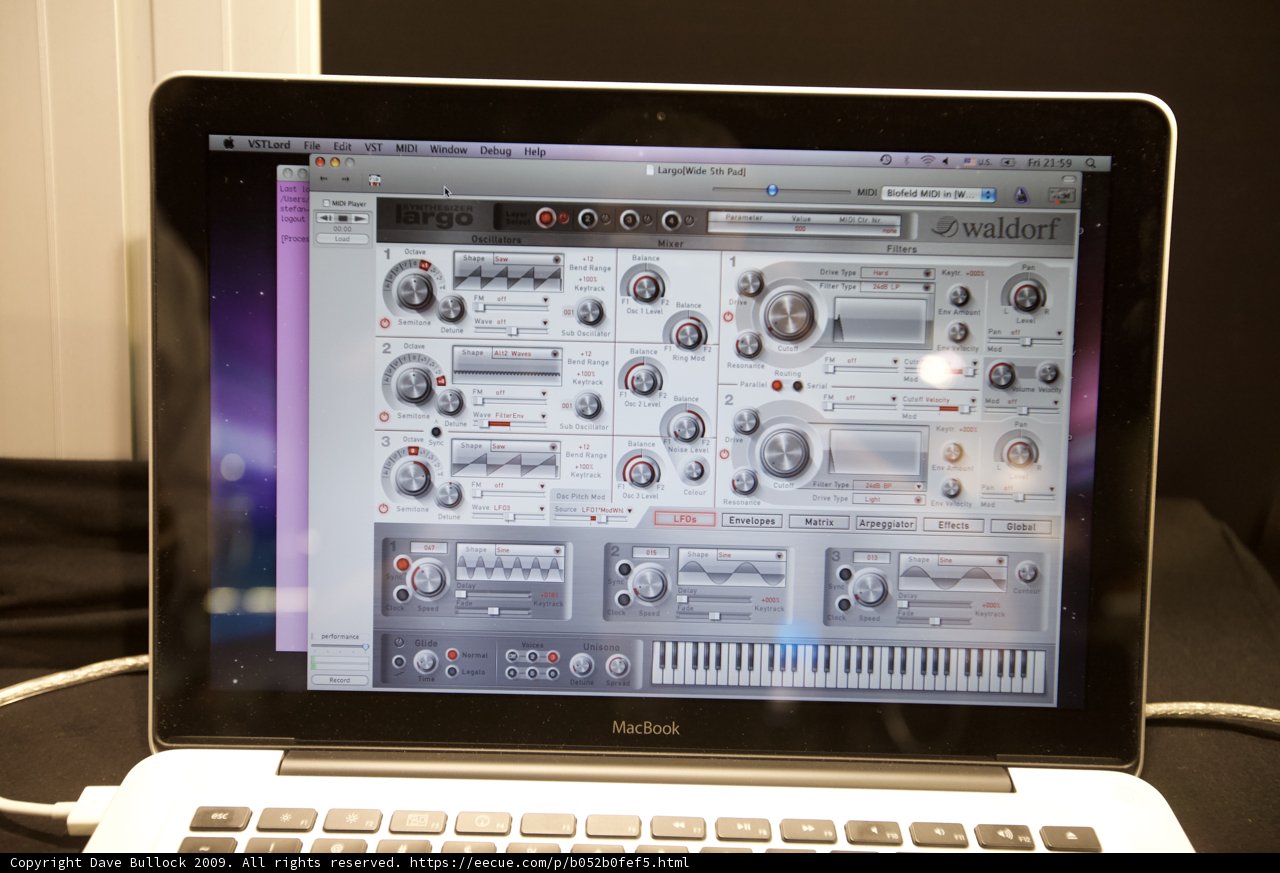This screenshot has height=873, width=1280.
Task: Click LFO 3 Contour knob
Action: pyautogui.click(x=1027, y=572)
